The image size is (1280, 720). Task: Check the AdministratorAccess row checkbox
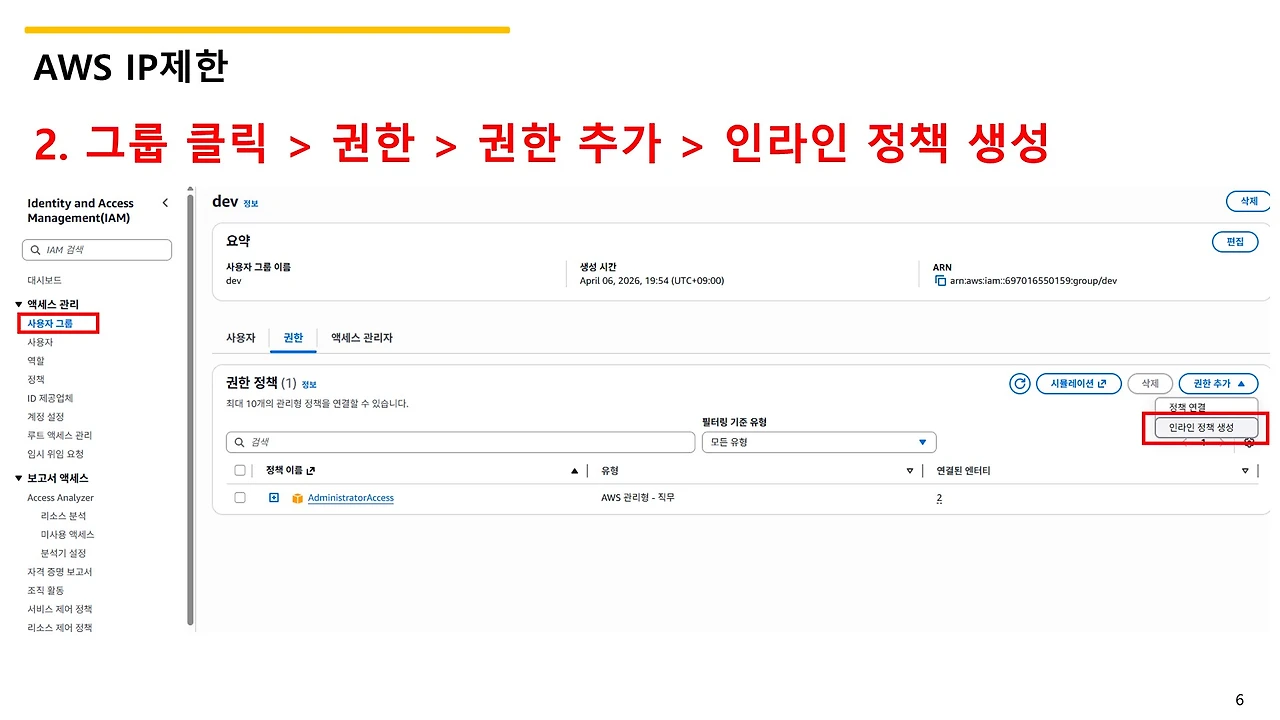point(239,497)
